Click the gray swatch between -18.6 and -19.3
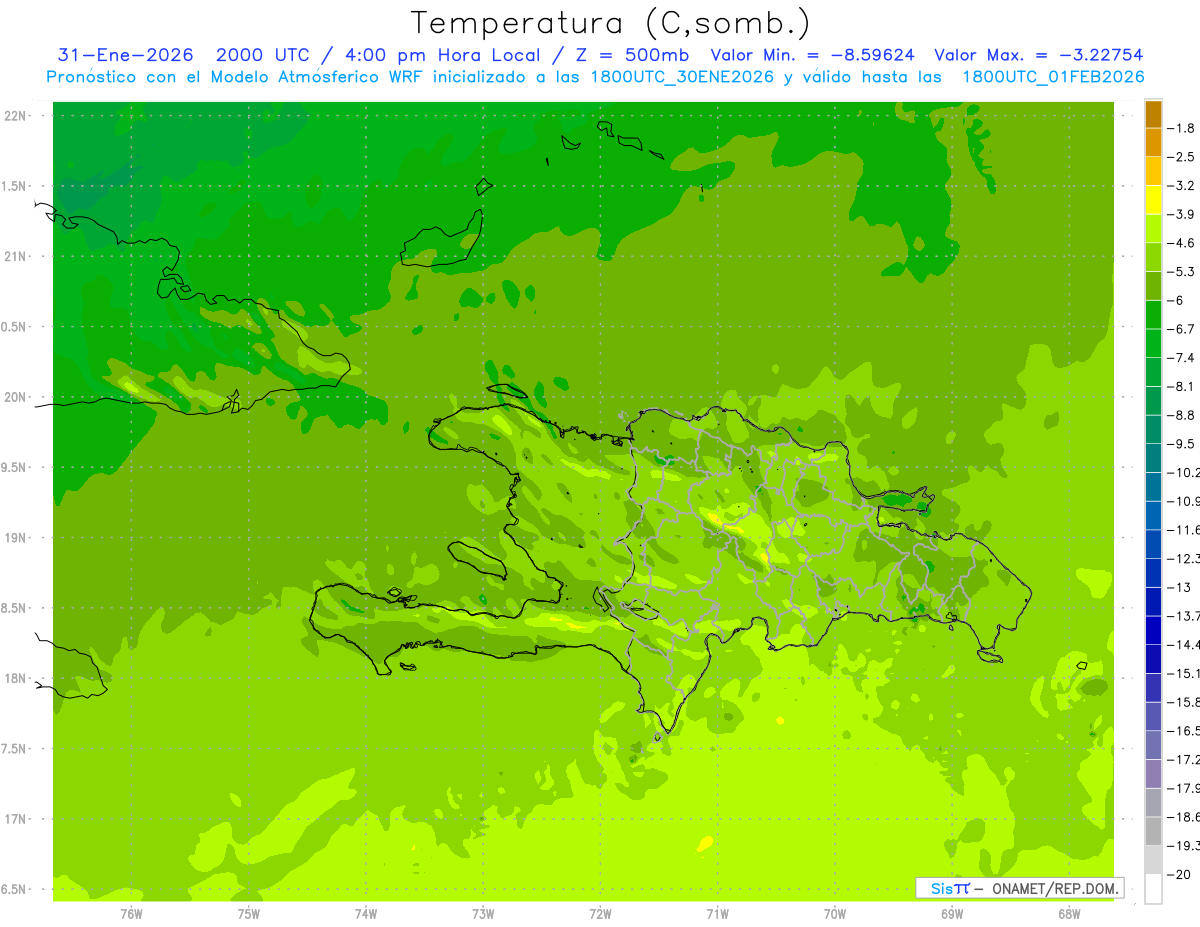The width and height of the screenshot is (1200, 927). coord(1153,831)
